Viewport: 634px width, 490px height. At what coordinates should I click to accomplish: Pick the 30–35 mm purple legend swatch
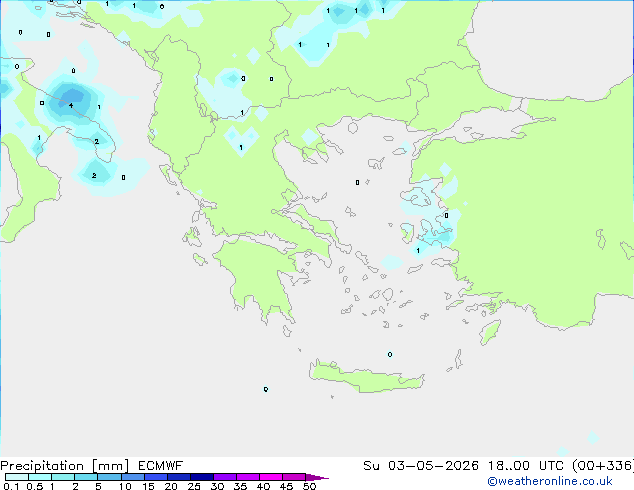pos(225,477)
